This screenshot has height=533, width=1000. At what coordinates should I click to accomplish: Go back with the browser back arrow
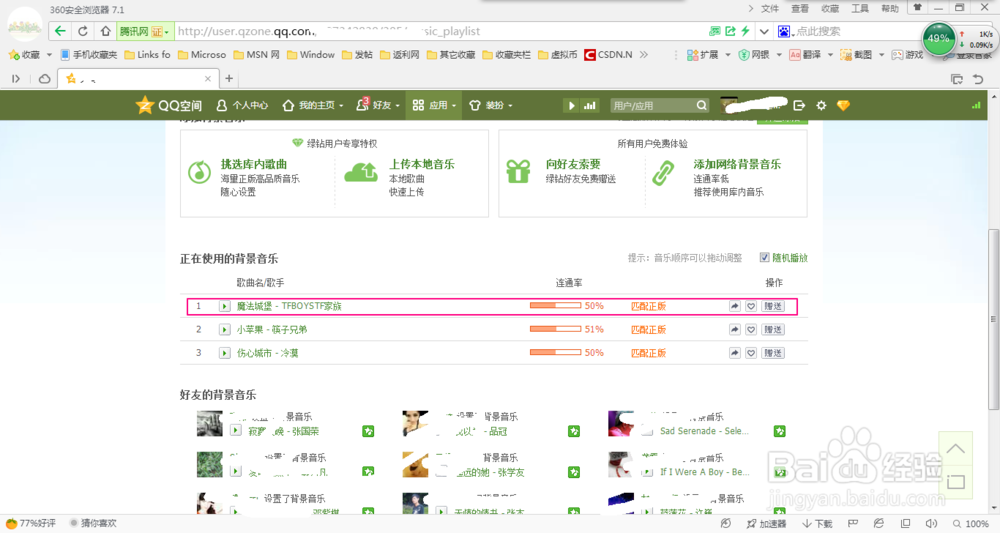point(60,31)
